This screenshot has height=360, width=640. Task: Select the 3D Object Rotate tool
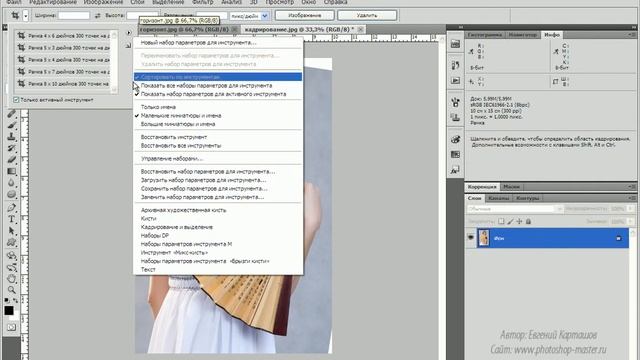pos(11,256)
